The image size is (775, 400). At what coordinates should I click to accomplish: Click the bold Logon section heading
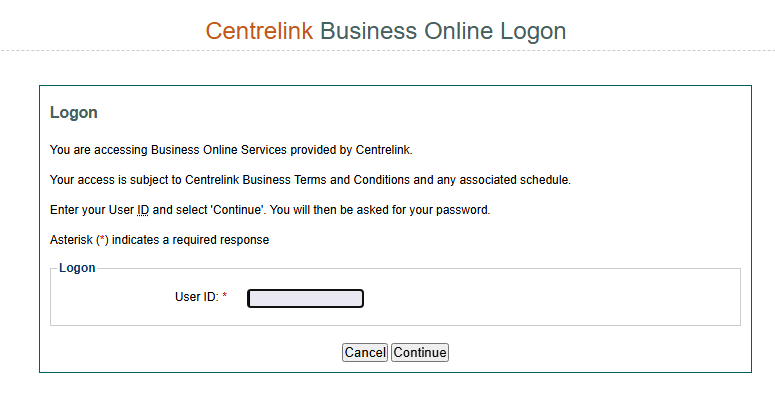click(x=74, y=113)
